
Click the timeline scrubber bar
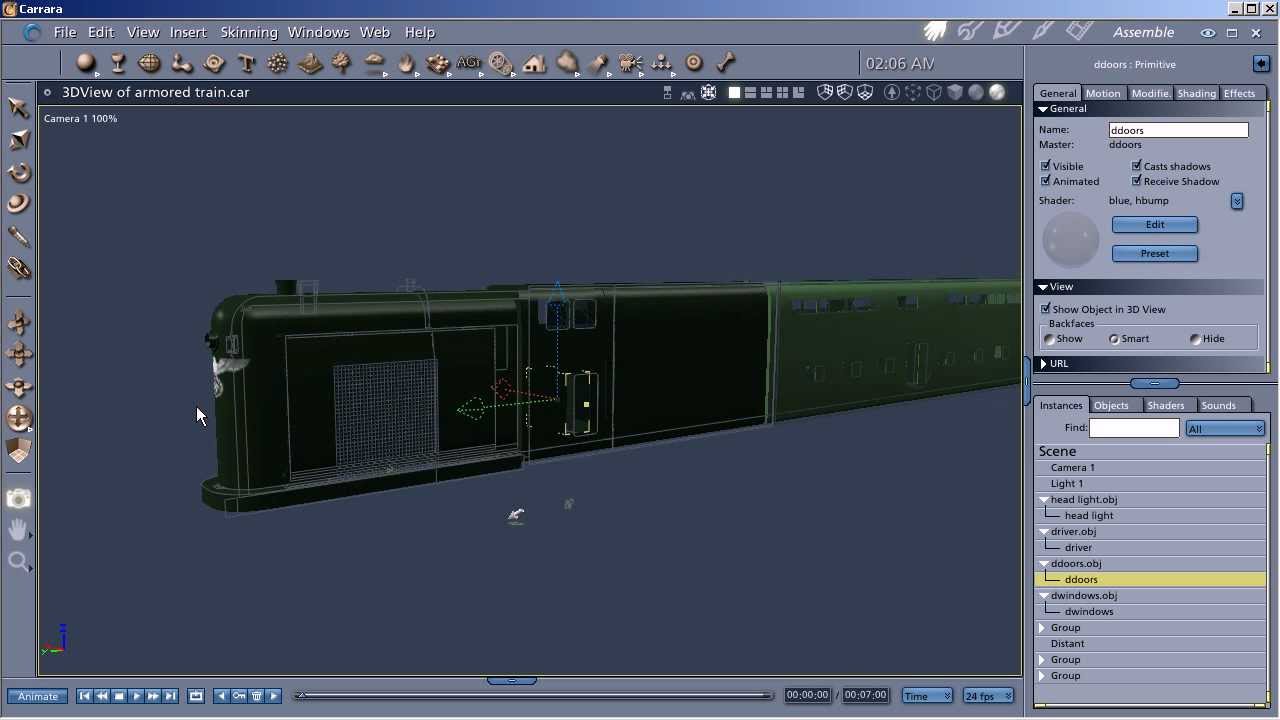[535, 696]
